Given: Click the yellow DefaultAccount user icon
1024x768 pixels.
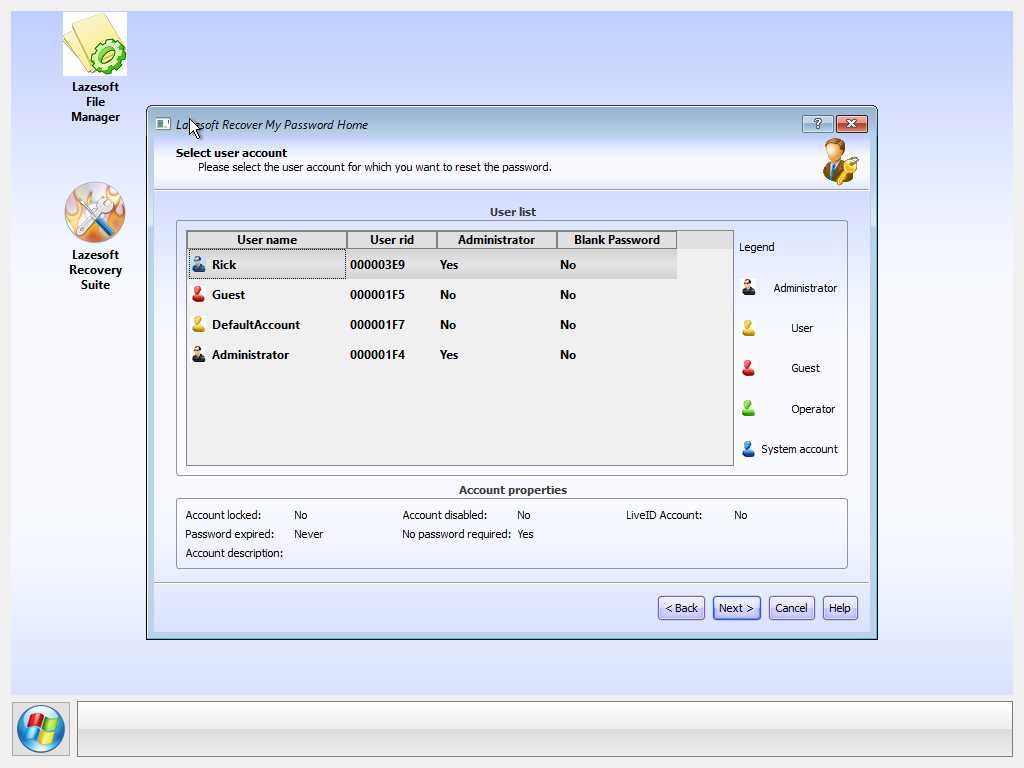Looking at the screenshot, I should (199, 325).
